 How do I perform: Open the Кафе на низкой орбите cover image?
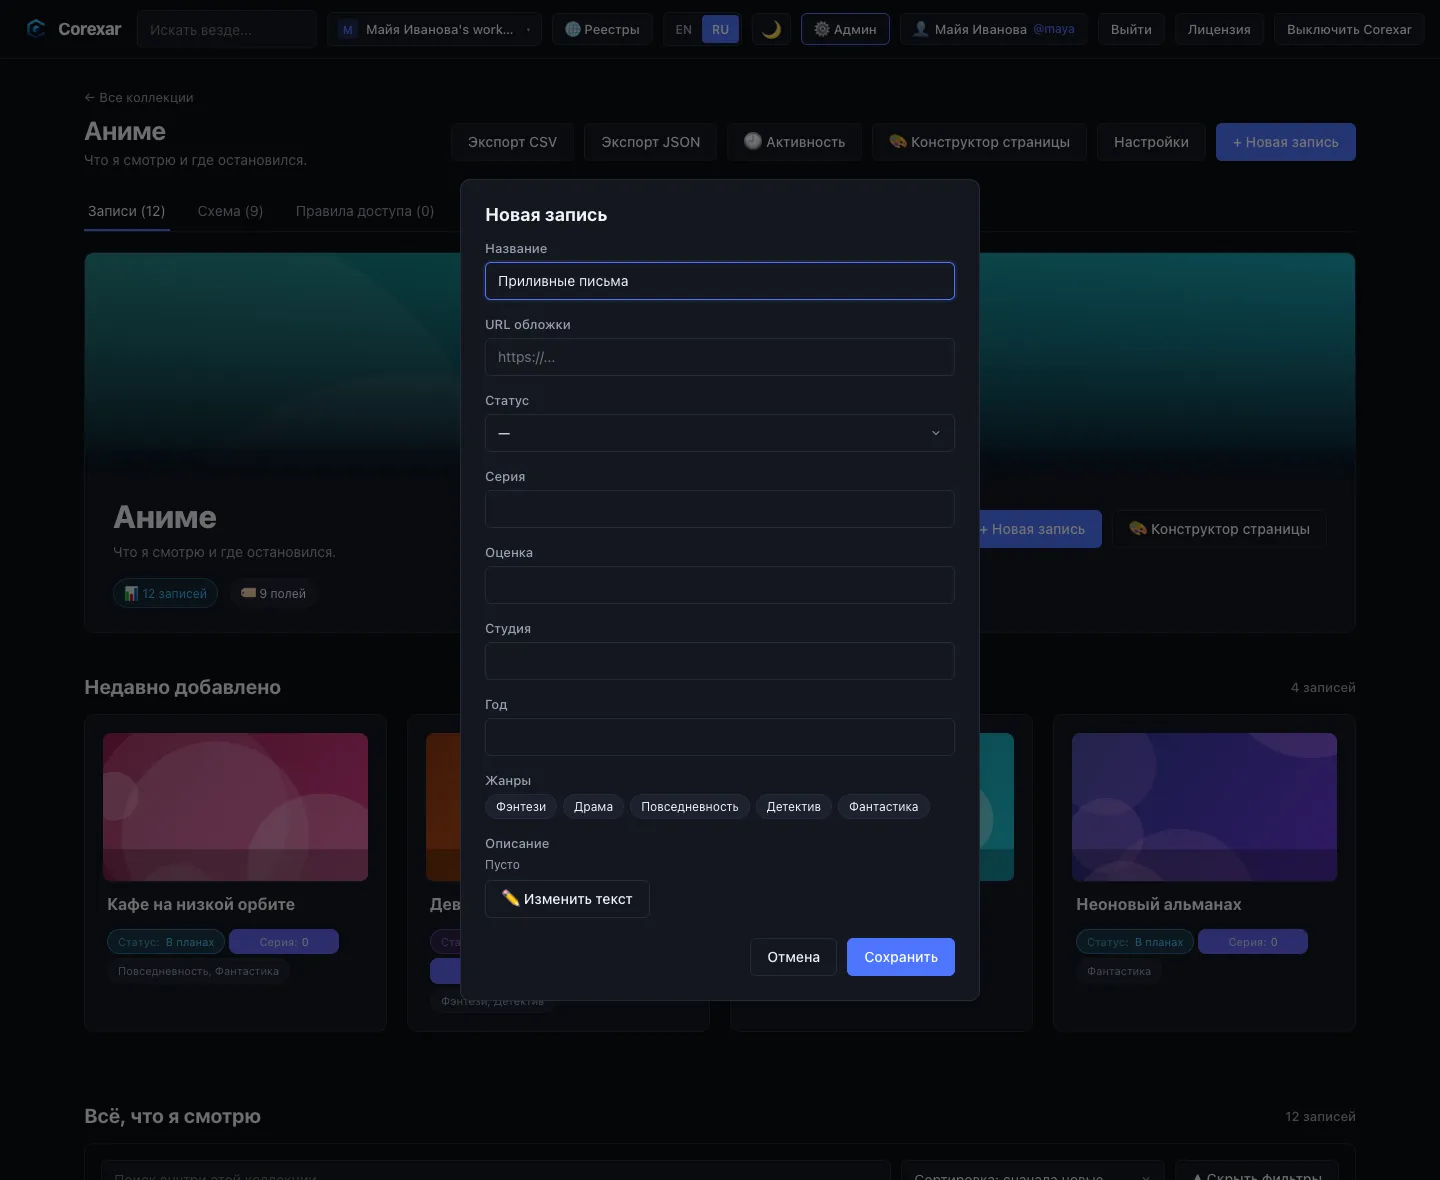[235, 807]
